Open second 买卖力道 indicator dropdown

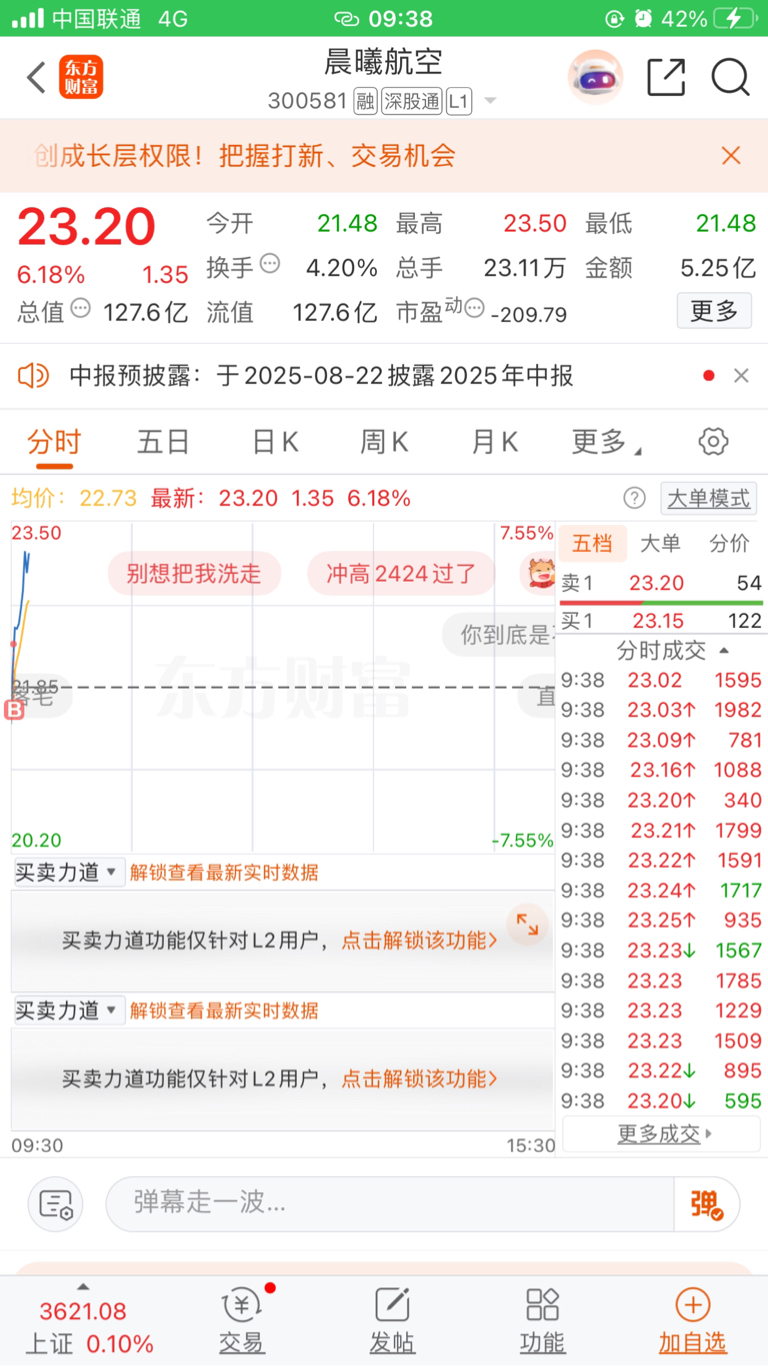[69, 1010]
